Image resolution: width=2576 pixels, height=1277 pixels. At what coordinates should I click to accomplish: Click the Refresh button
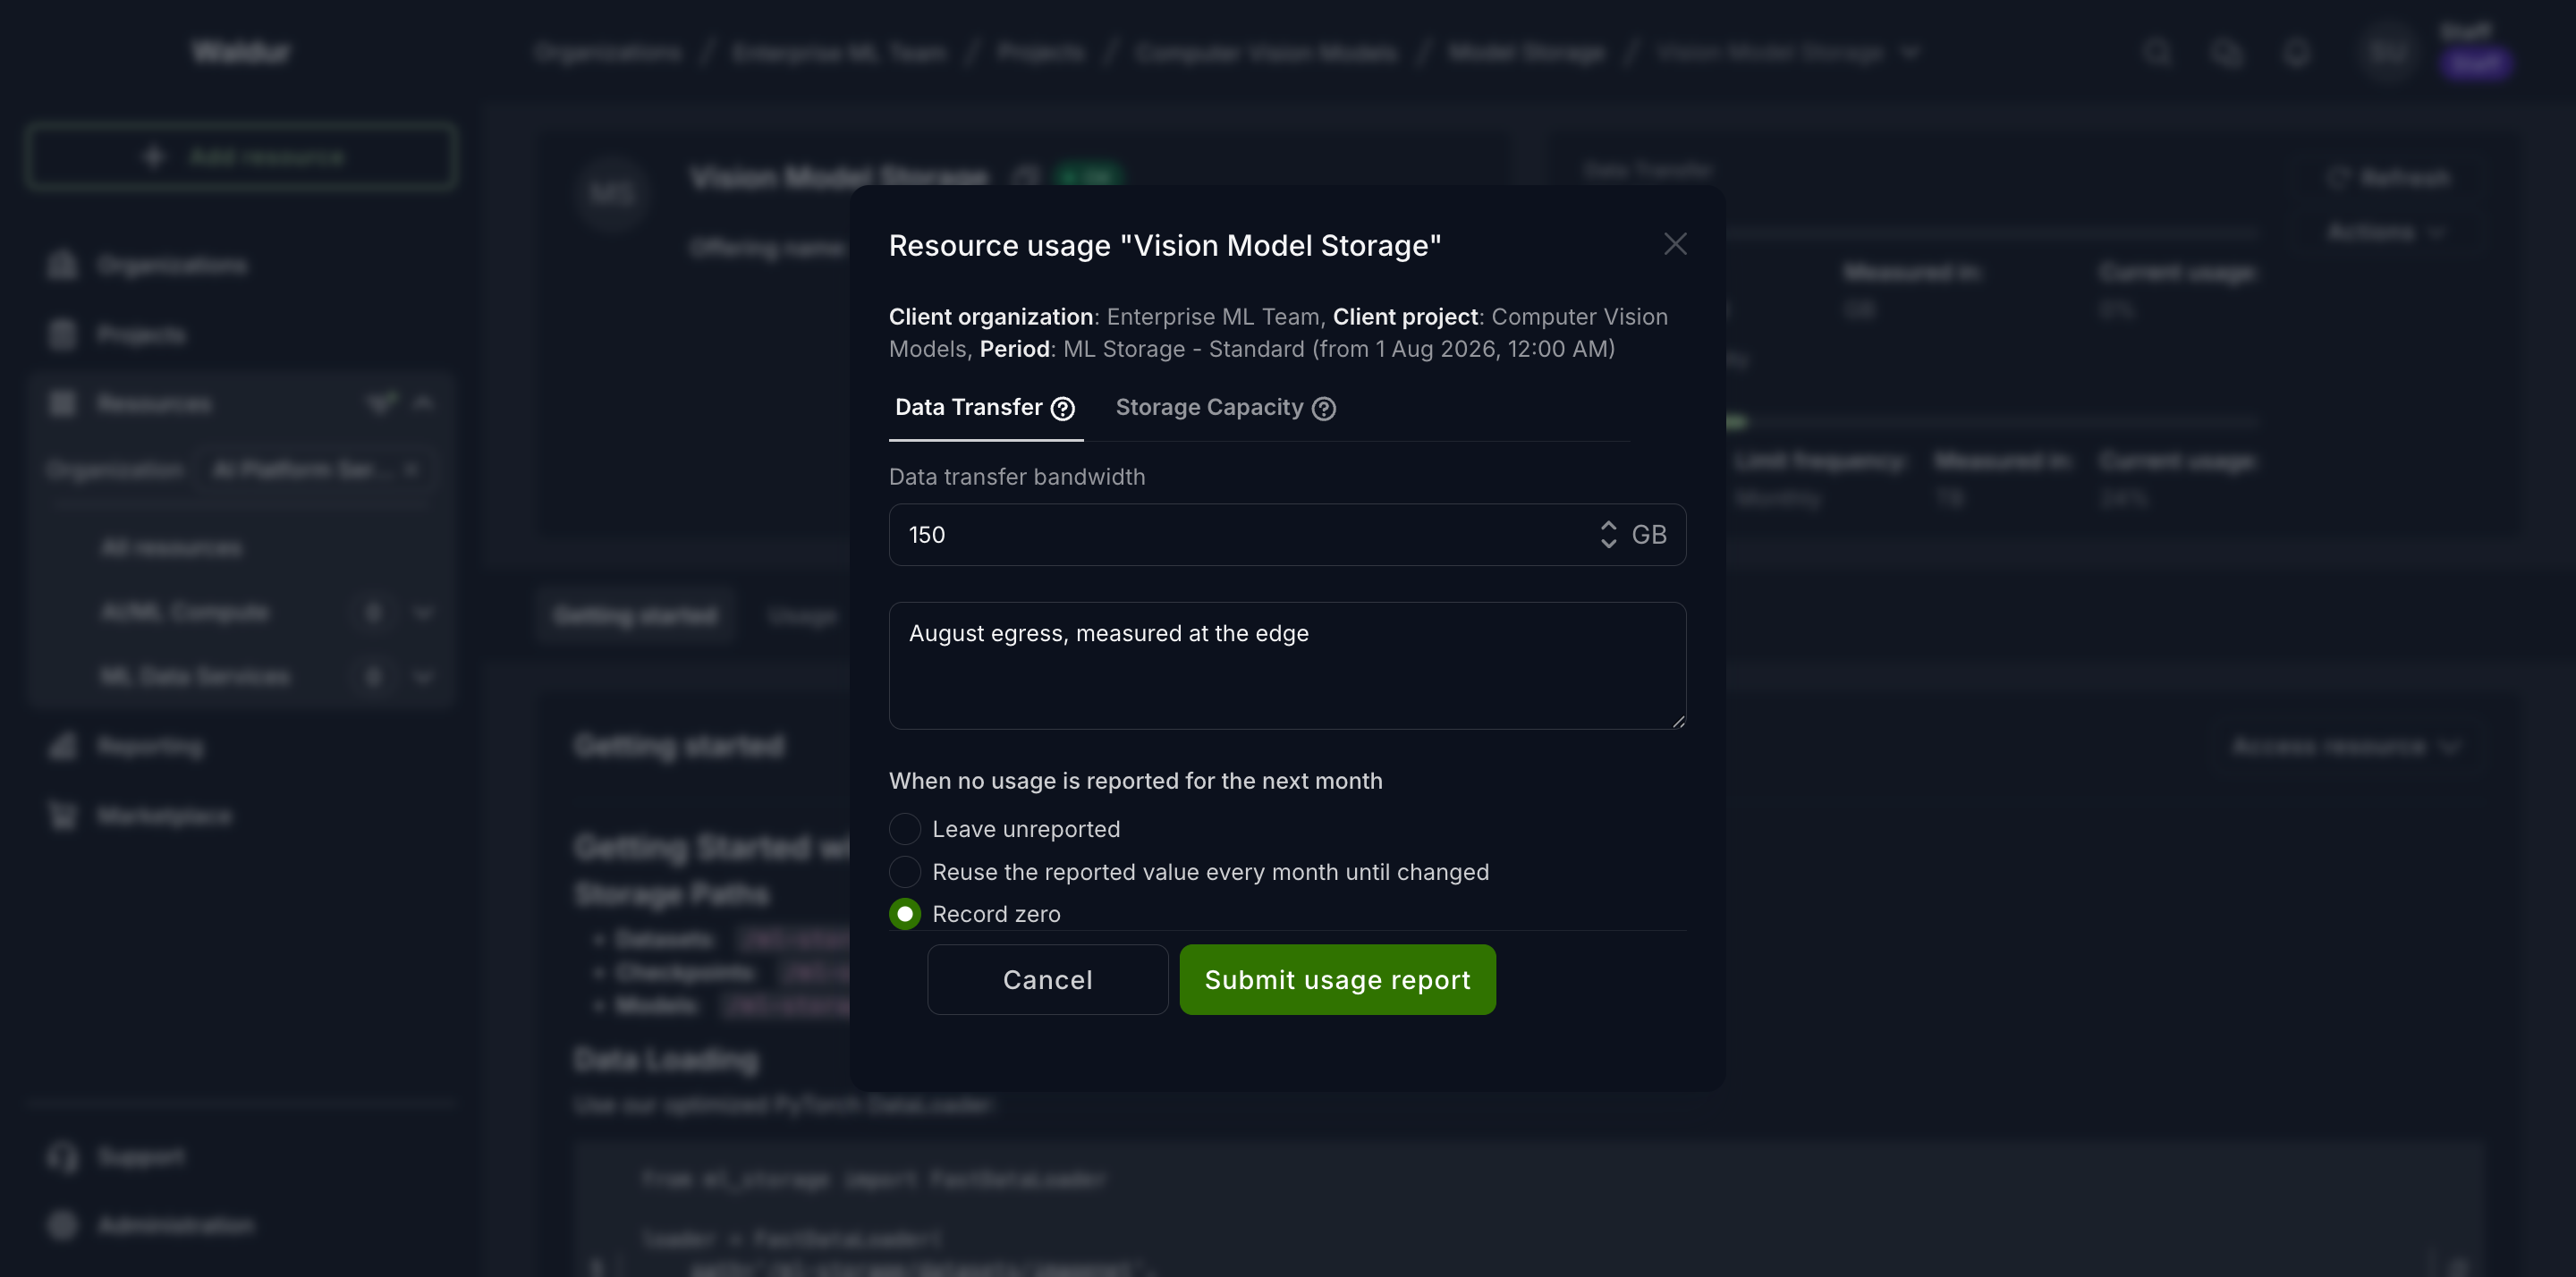(2388, 178)
